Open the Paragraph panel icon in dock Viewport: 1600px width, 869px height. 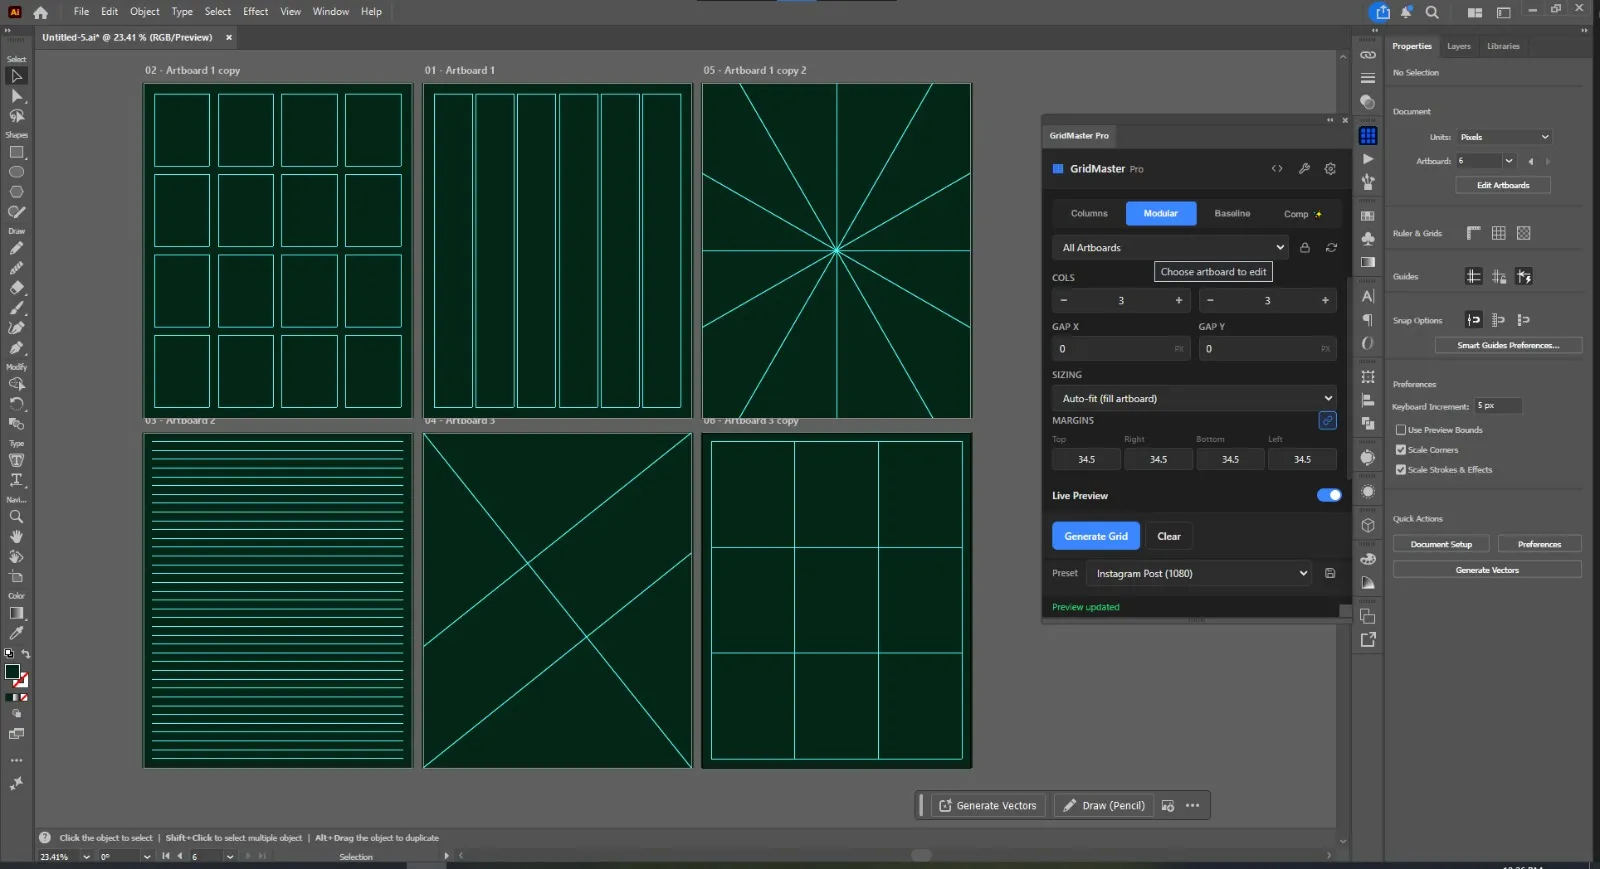pyautogui.click(x=1368, y=320)
